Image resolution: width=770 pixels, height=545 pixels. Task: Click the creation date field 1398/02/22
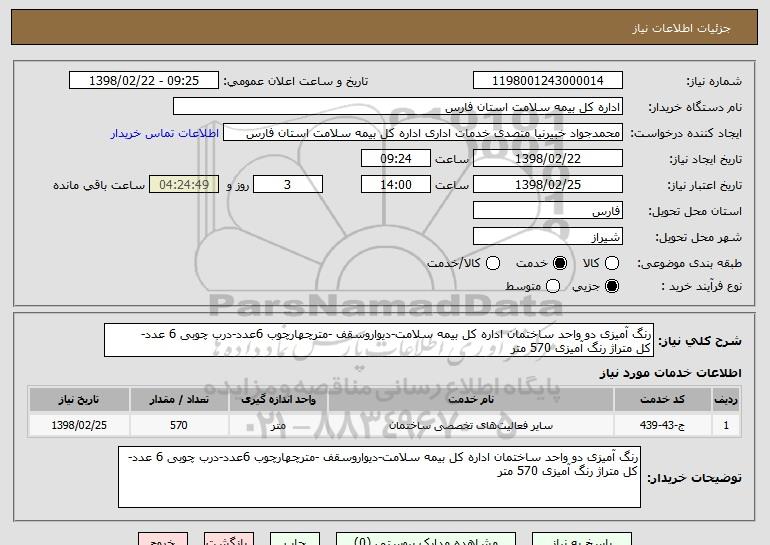coord(548,159)
